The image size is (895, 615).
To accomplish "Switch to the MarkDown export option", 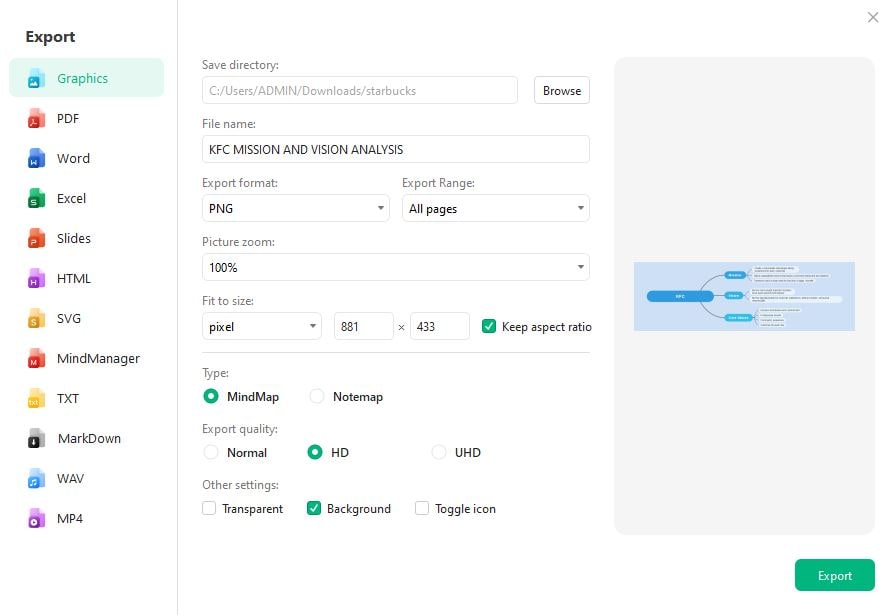I will (86, 439).
